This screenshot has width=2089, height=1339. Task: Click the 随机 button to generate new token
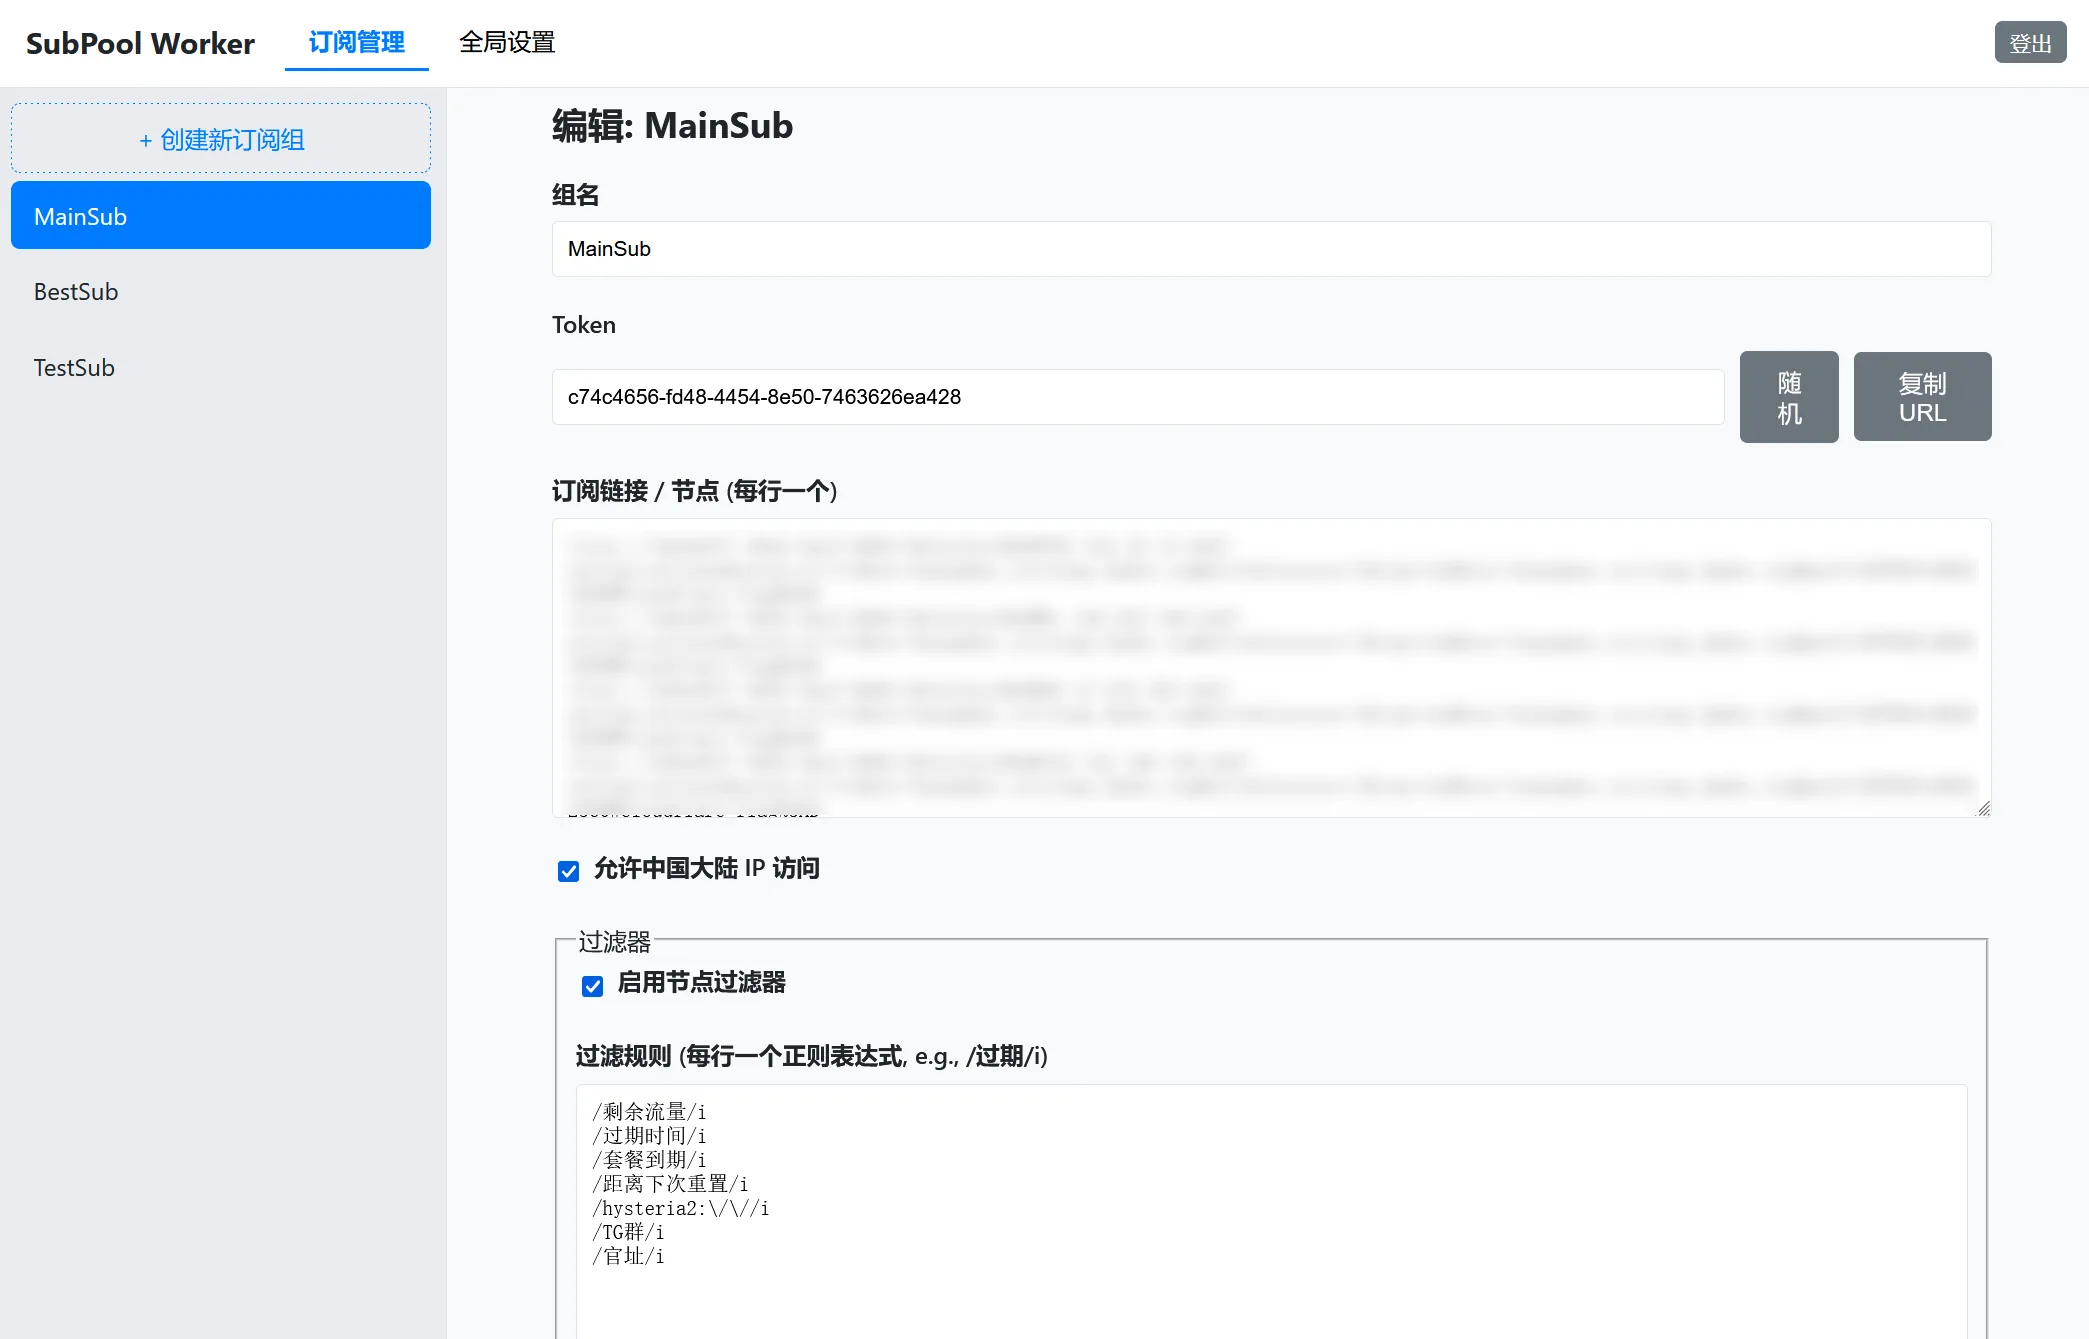point(1789,396)
